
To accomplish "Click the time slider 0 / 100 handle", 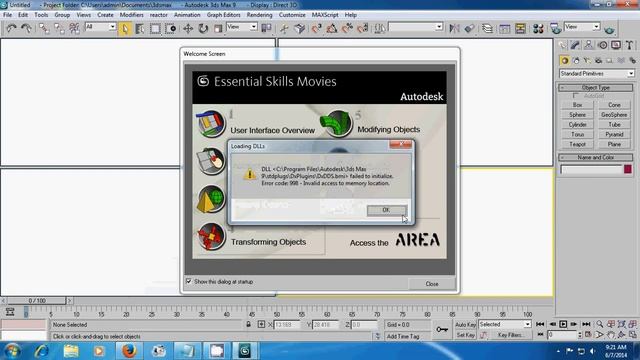I will point(37,300).
